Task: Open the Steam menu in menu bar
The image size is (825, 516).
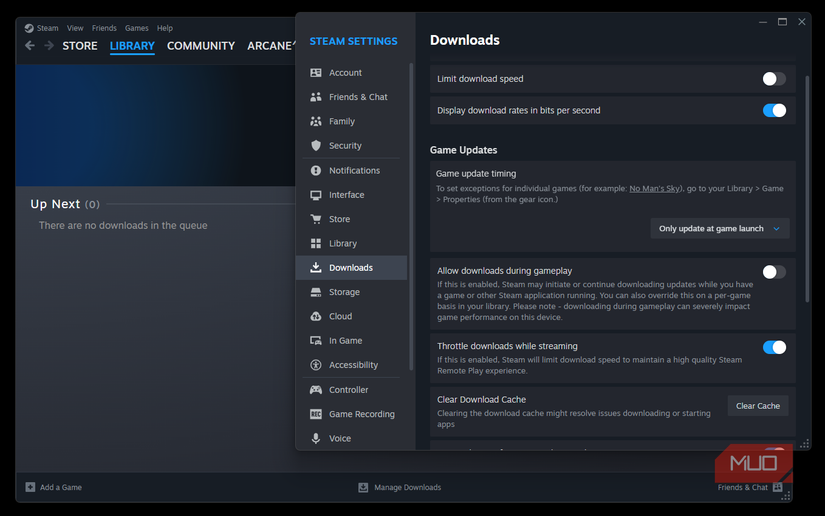Action: pyautogui.click(x=47, y=28)
